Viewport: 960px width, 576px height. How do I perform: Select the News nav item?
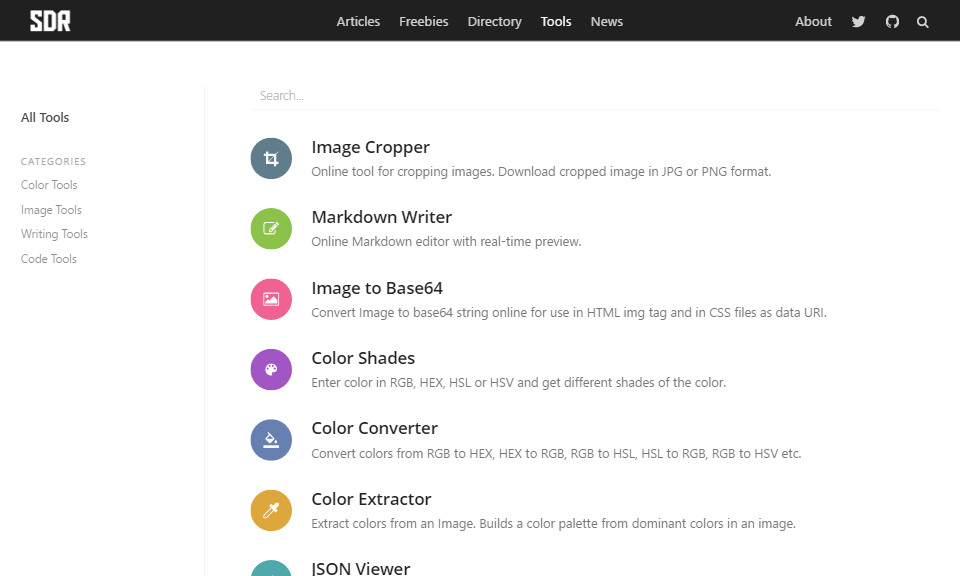(606, 21)
